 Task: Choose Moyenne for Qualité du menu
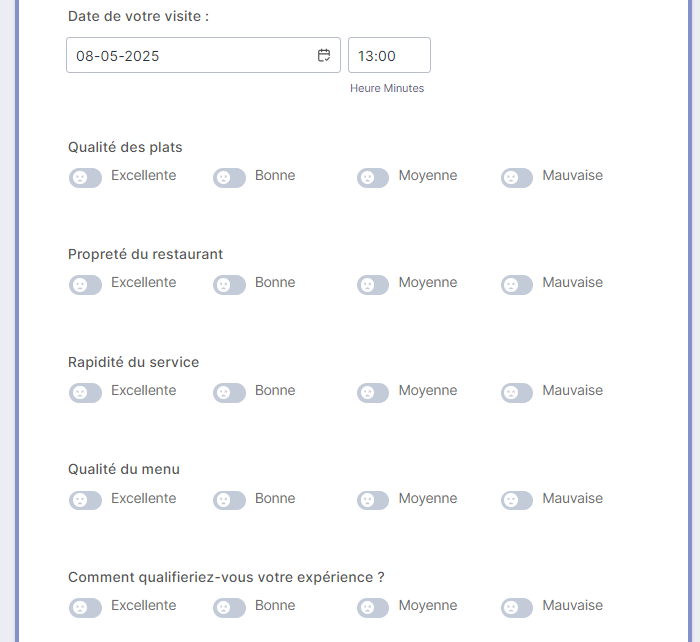tap(374, 500)
